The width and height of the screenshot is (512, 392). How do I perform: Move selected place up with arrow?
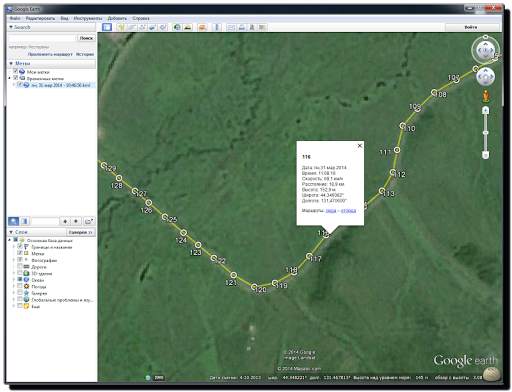tap(65, 221)
